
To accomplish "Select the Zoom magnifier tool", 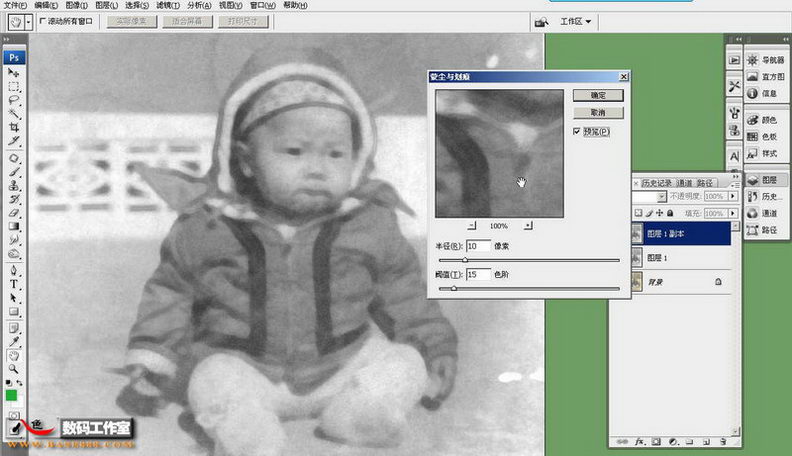I will (14, 369).
